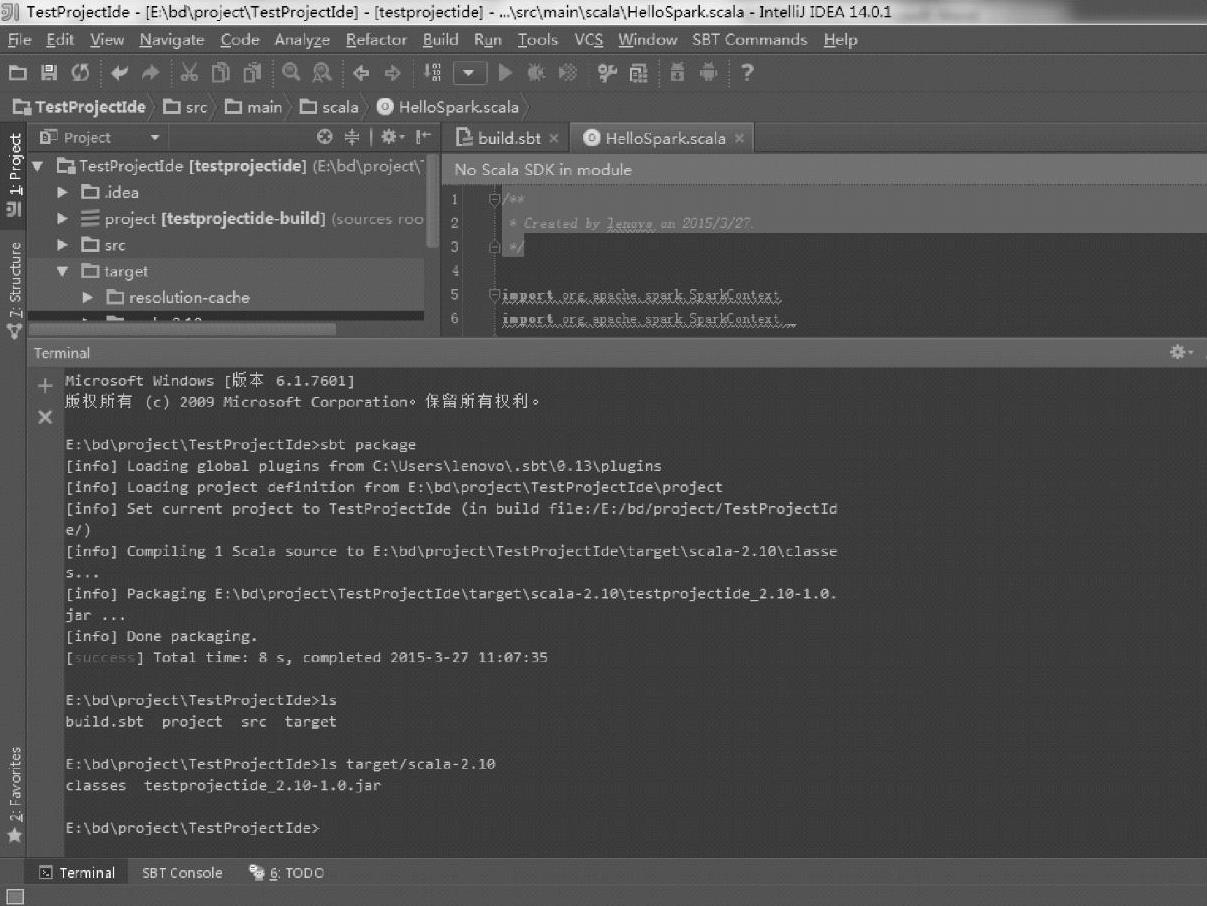Click the Replace icon in toolbar
The width and height of the screenshot is (1207, 906).
322,73
